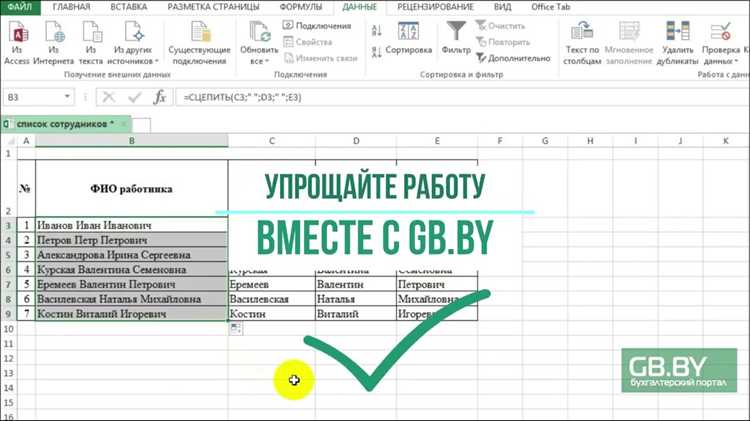
Task: Open Подключения list button
Action: pyautogui.click(x=317, y=26)
